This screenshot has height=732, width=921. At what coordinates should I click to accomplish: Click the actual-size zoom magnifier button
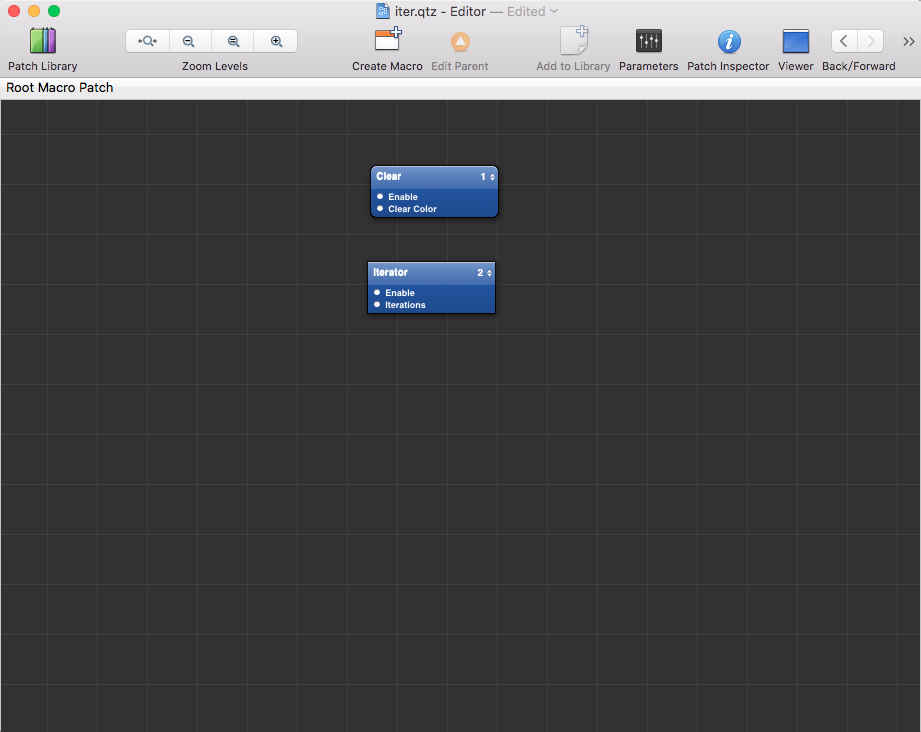(x=233, y=41)
